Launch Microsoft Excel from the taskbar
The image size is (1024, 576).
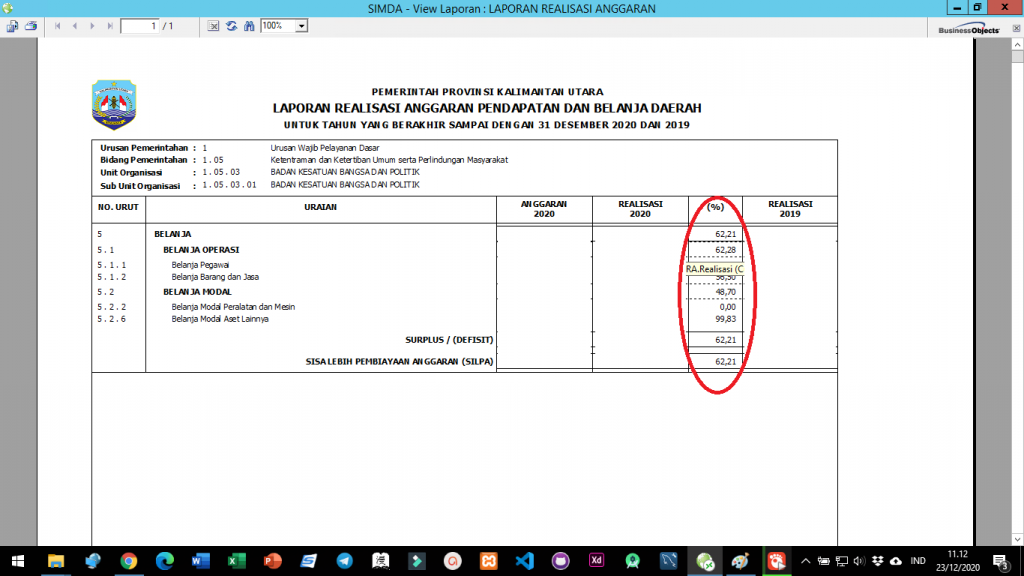236,561
